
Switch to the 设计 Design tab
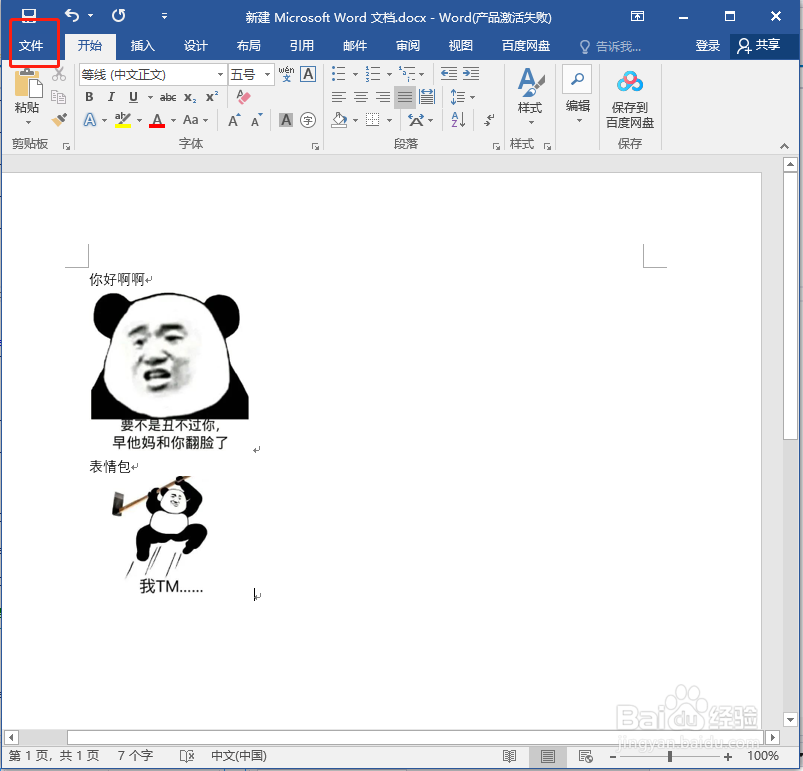pos(196,46)
